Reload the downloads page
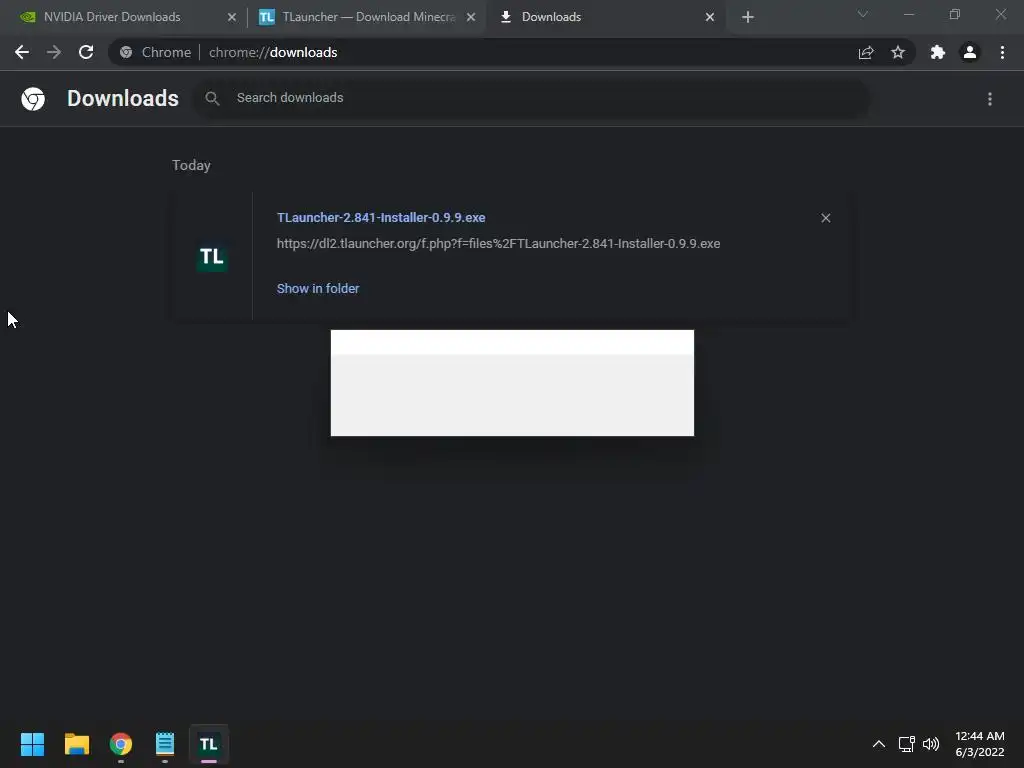 pyautogui.click(x=86, y=52)
